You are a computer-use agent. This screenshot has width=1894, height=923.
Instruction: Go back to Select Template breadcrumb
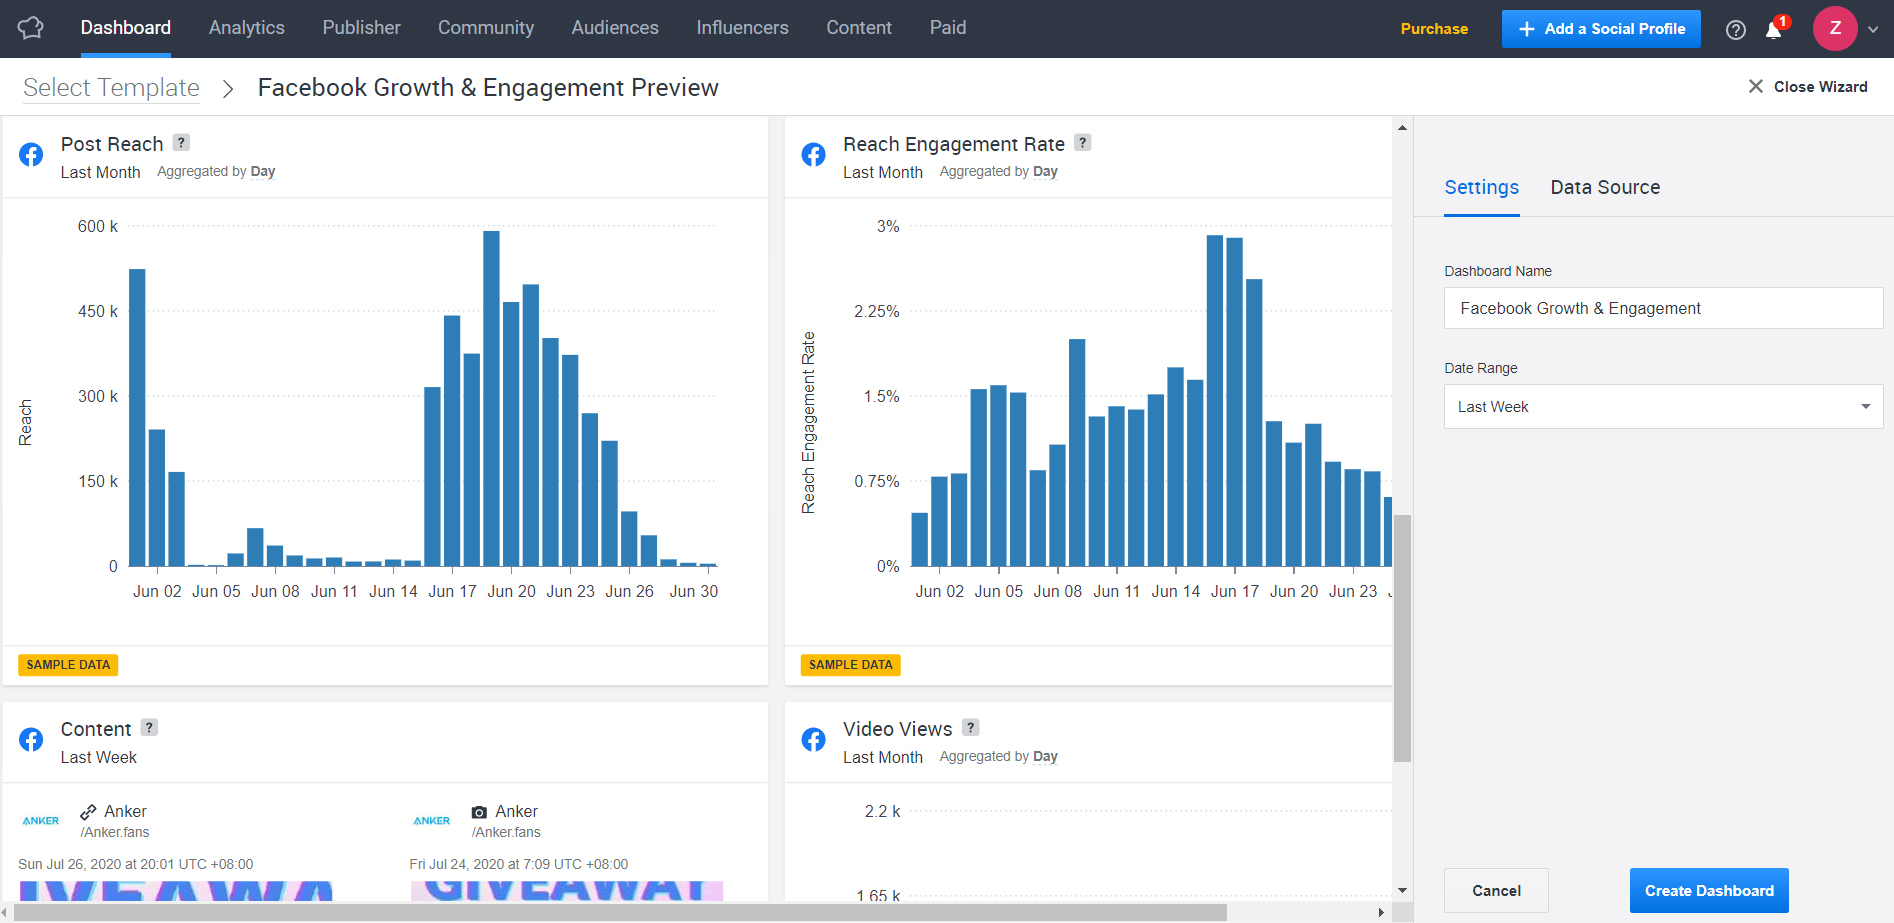(x=111, y=88)
